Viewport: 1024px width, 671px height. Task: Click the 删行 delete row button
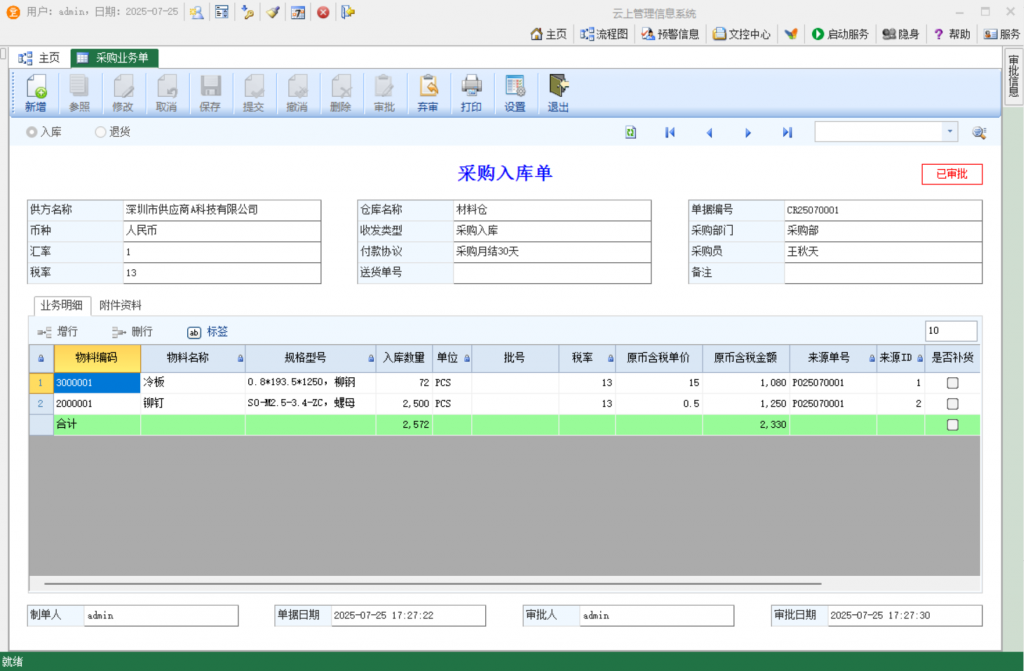coord(133,332)
